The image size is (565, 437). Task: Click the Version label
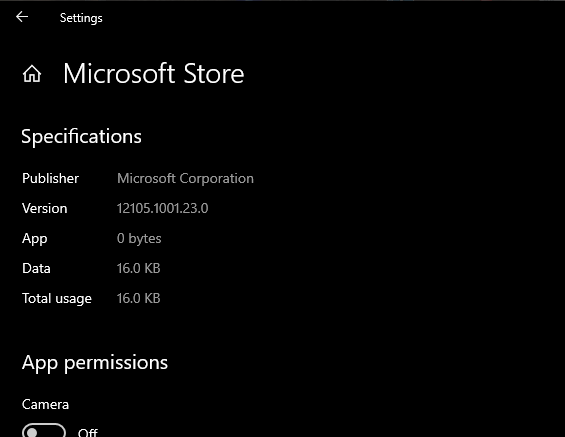click(45, 208)
